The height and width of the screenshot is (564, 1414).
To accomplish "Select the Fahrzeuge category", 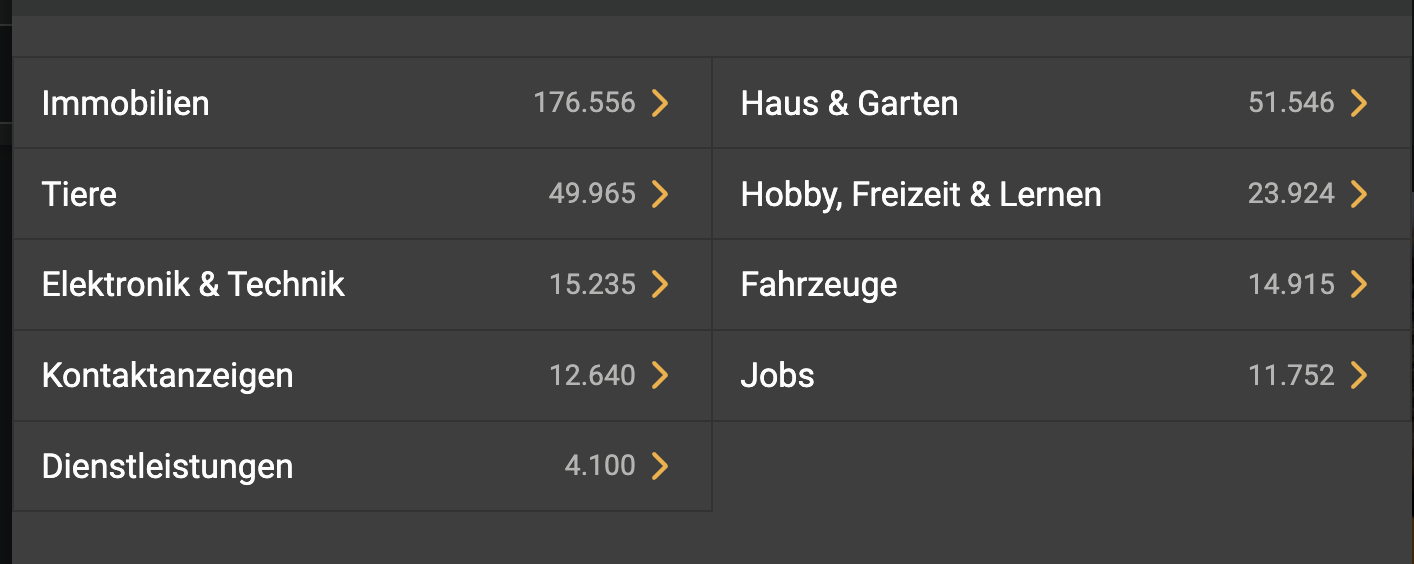I will [x=819, y=285].
